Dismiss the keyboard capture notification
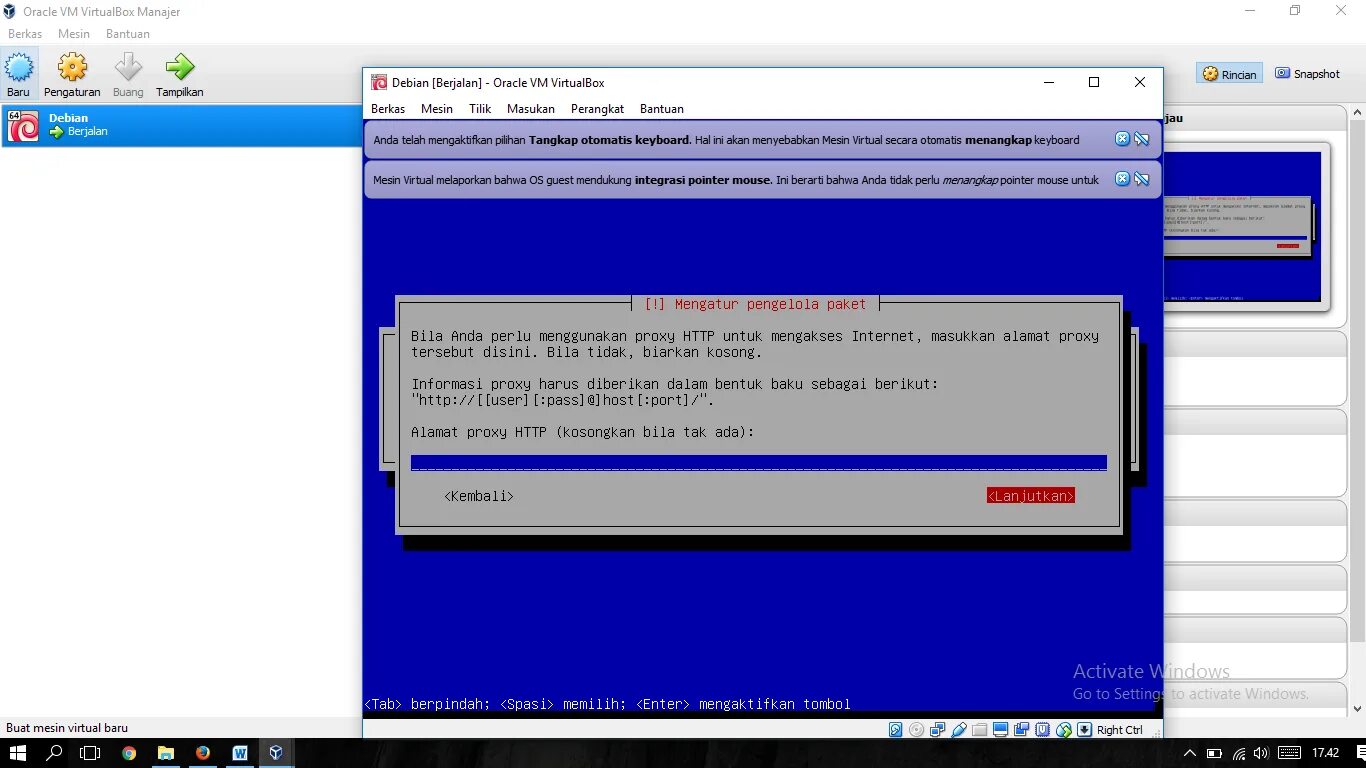Viewport: 1366px width, 768px height. (x=1122, y=139)
